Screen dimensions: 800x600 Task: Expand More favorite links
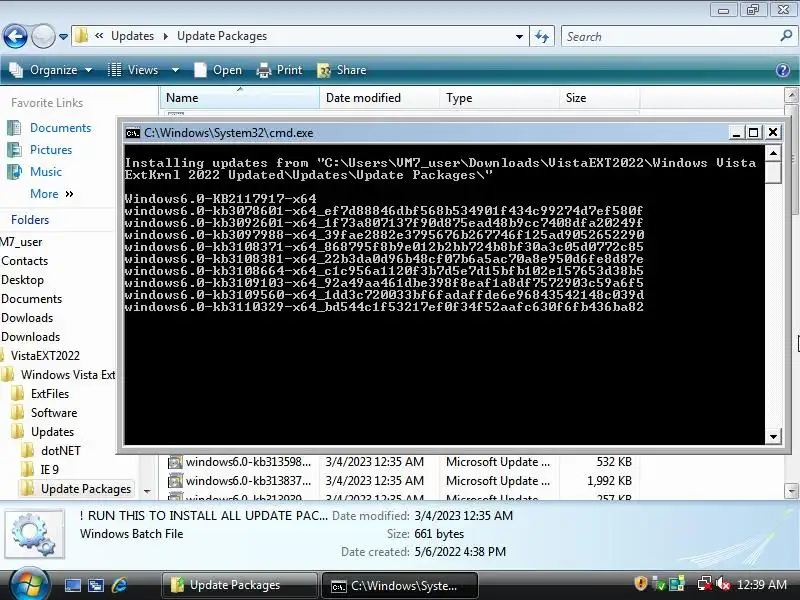(52, 194)
